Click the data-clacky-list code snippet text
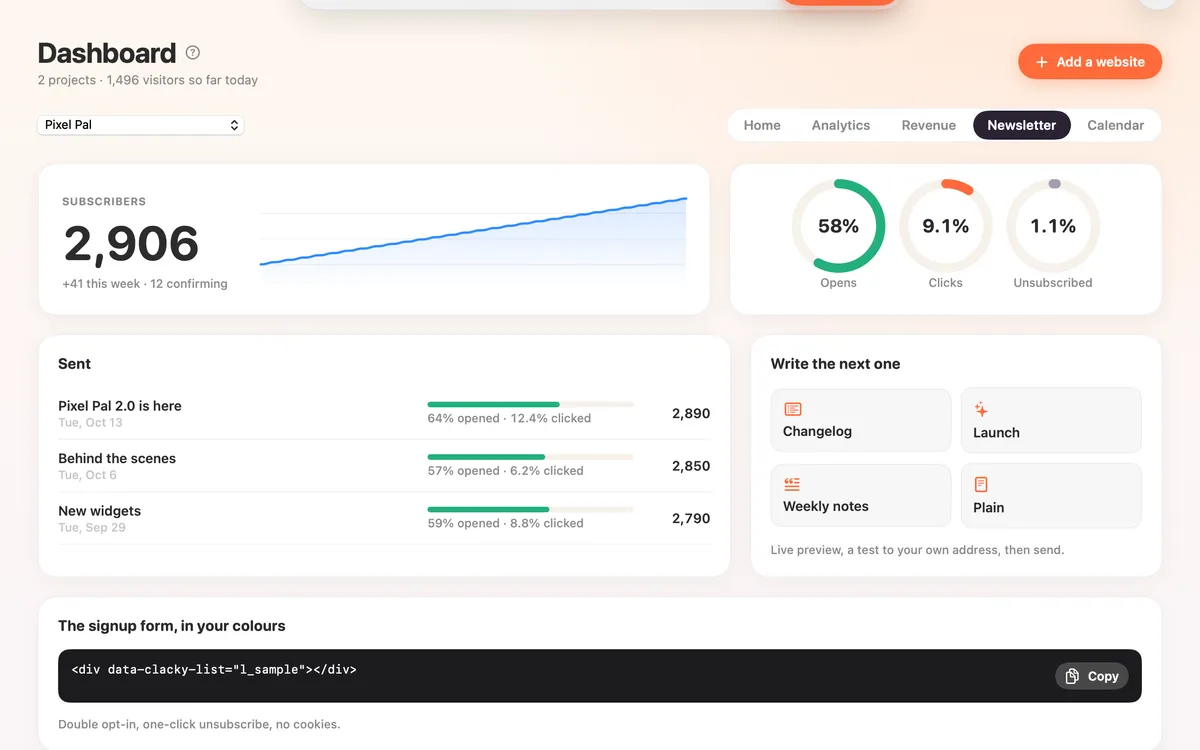1200x750 pixels. [214, 670]
